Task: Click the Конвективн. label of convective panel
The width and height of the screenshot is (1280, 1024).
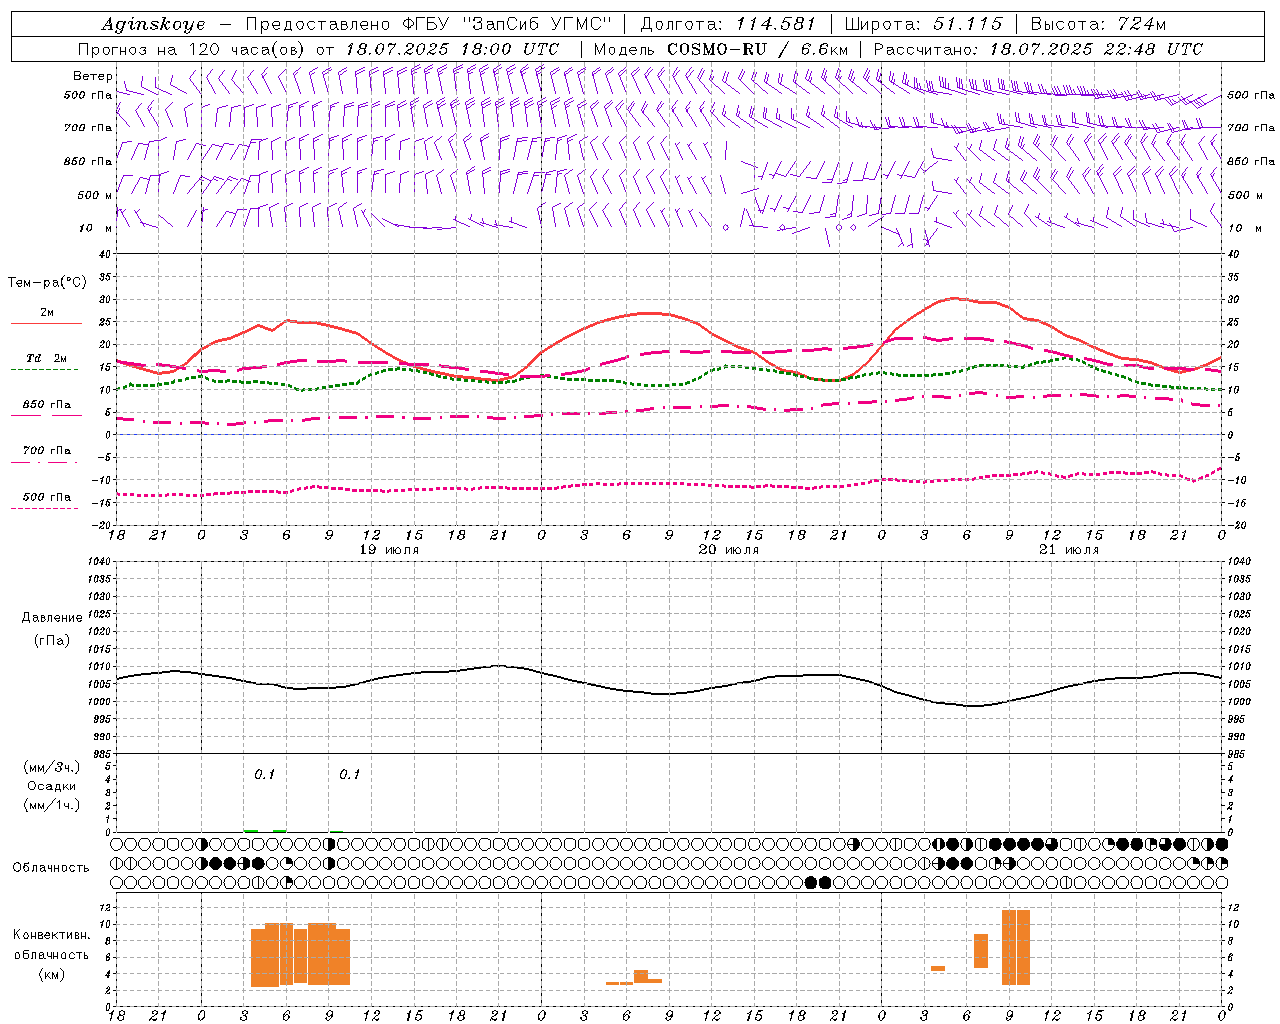Action: (52, 935)
